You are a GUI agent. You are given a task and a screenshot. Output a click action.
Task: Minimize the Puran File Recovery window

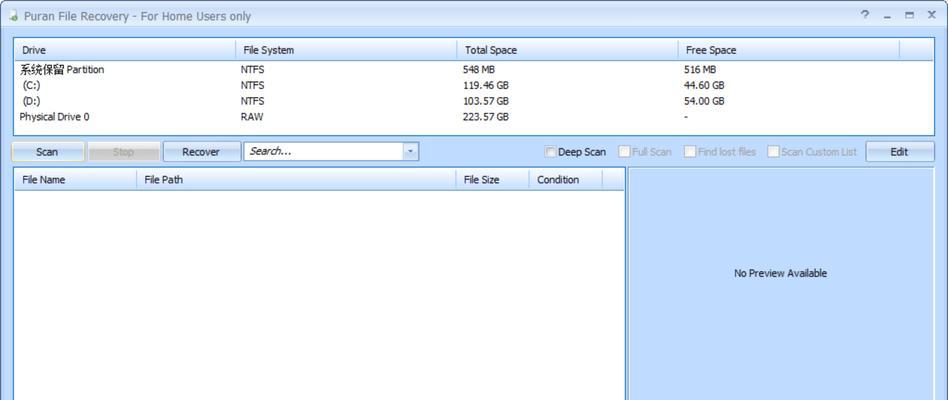pos(887,16)
